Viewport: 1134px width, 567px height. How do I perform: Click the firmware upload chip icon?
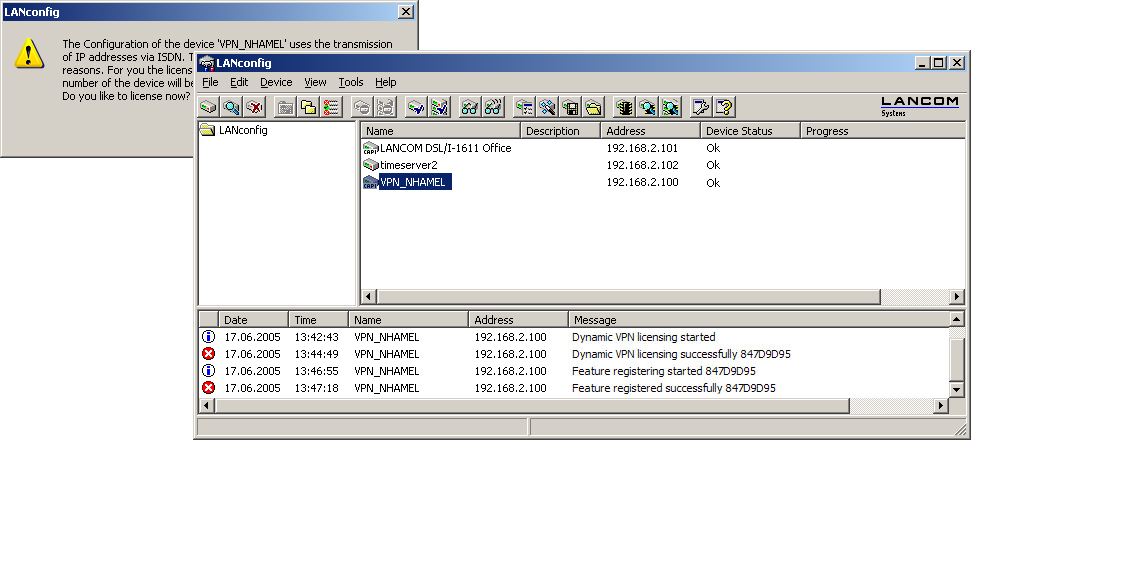click(x=624, y=107)
